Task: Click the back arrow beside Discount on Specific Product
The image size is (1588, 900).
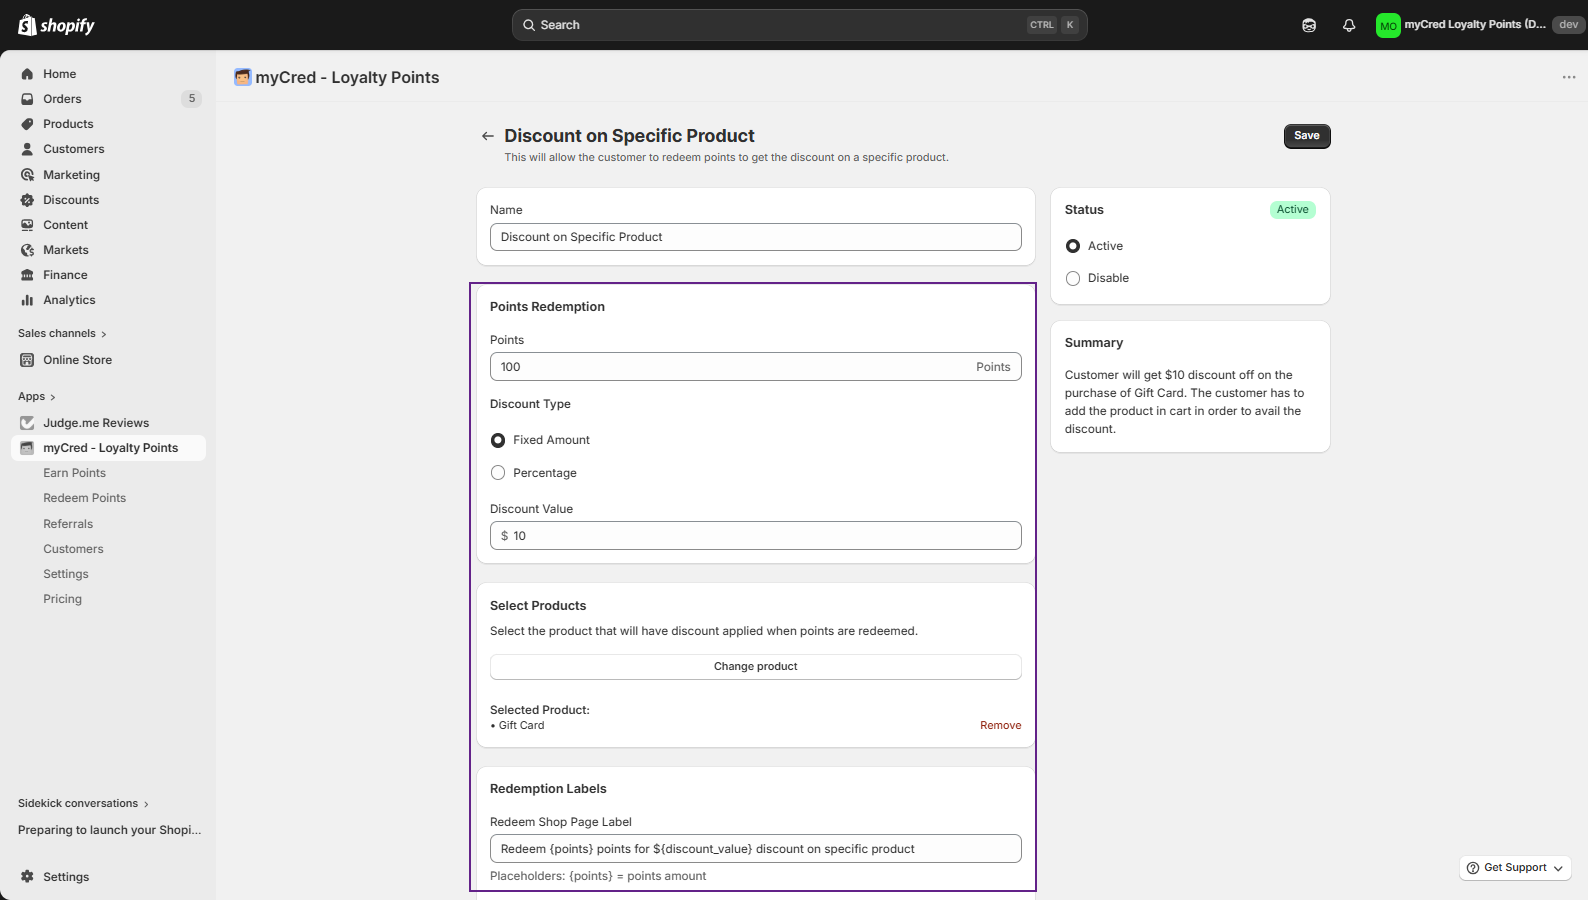Action: (x=487, y=136)
